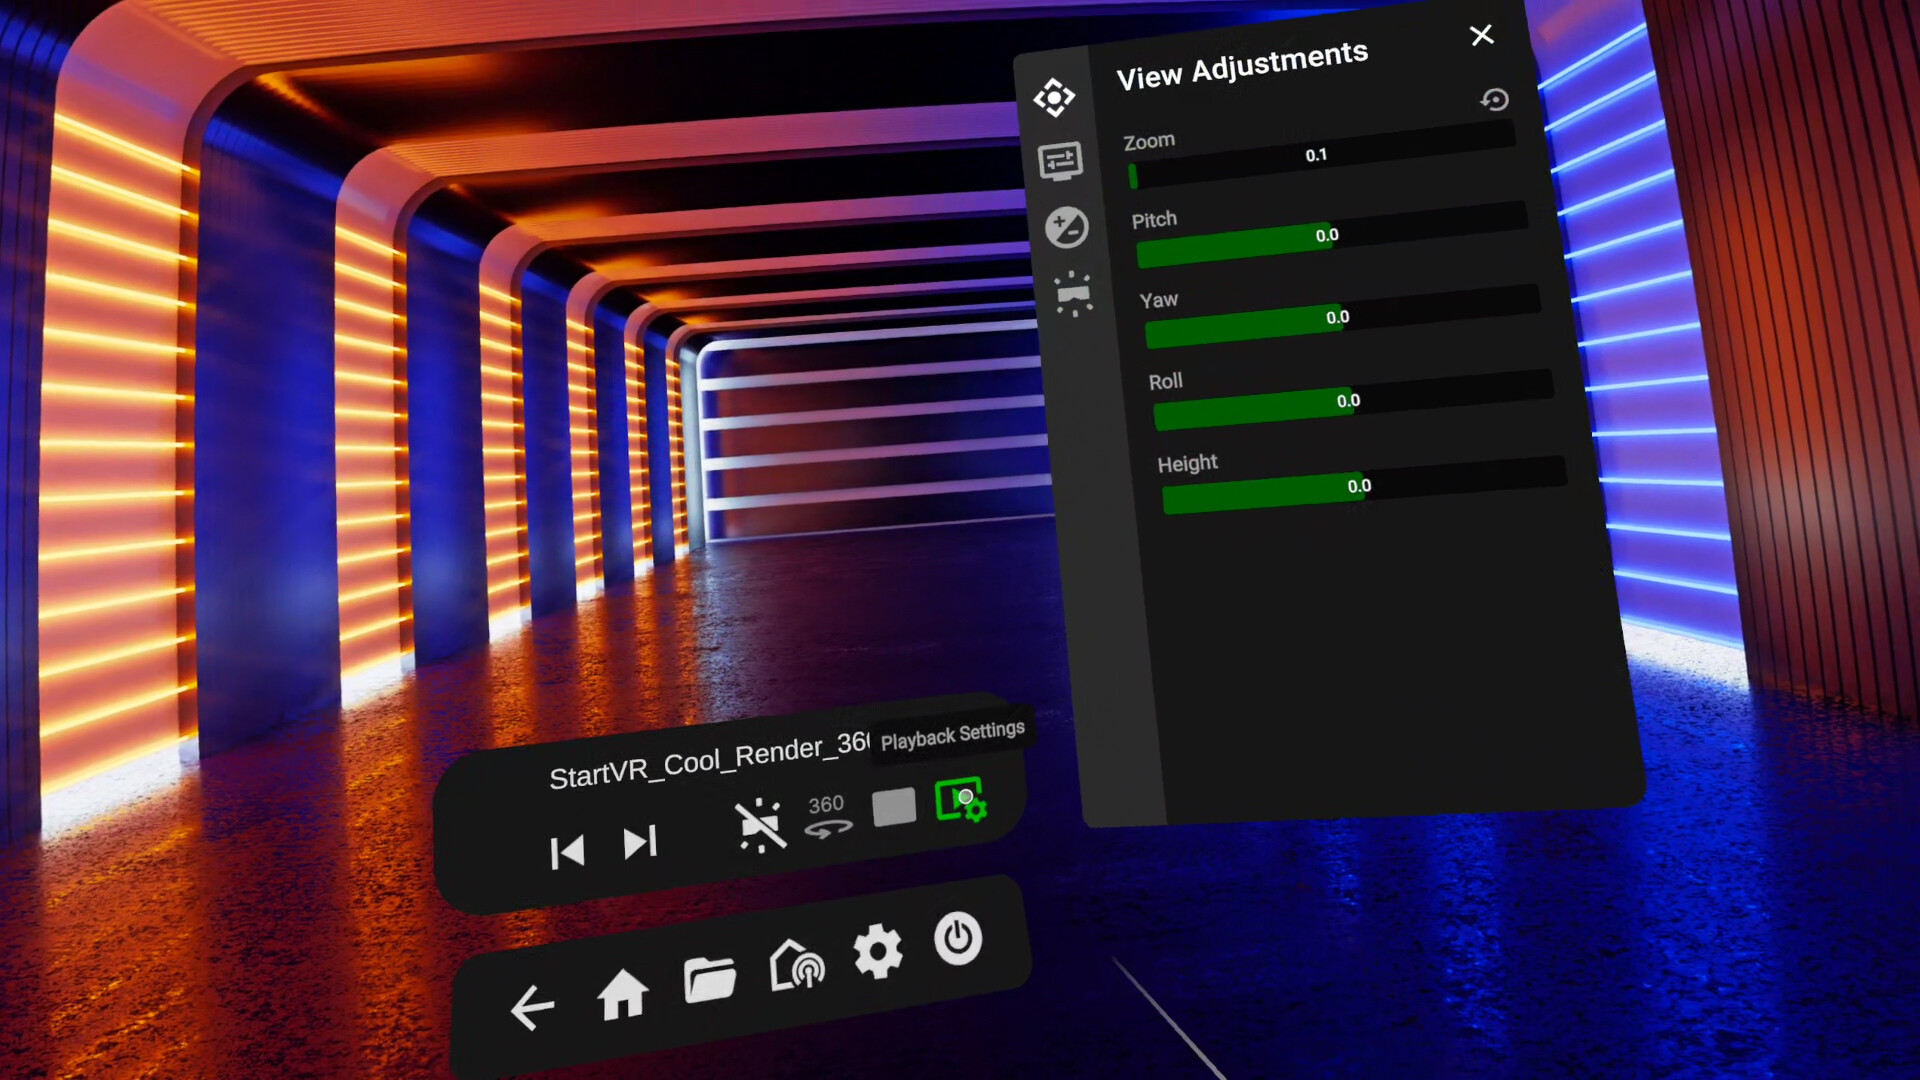Click the Roll slider bar
The image size is (1920, 1080).
[1350, 401]
